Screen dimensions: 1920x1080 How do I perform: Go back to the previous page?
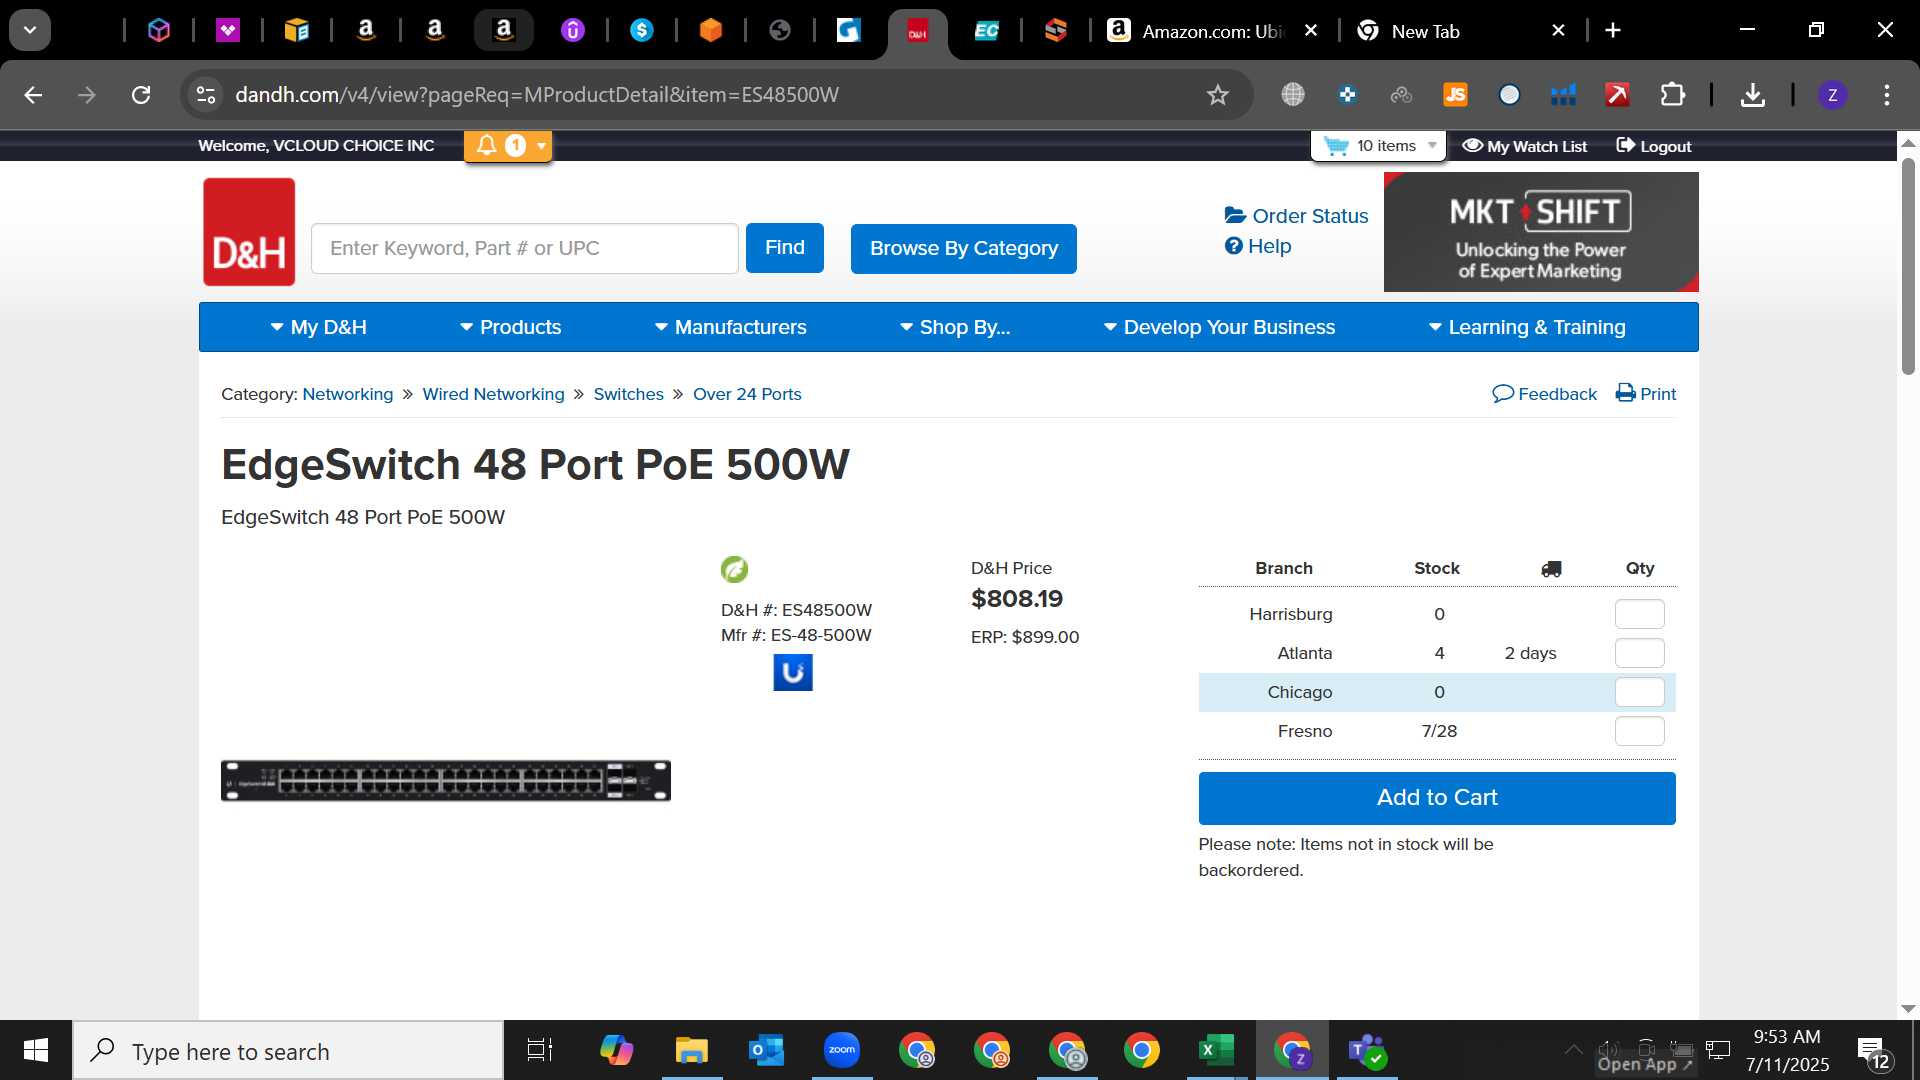pyautogui.click(x=33, y=95)
